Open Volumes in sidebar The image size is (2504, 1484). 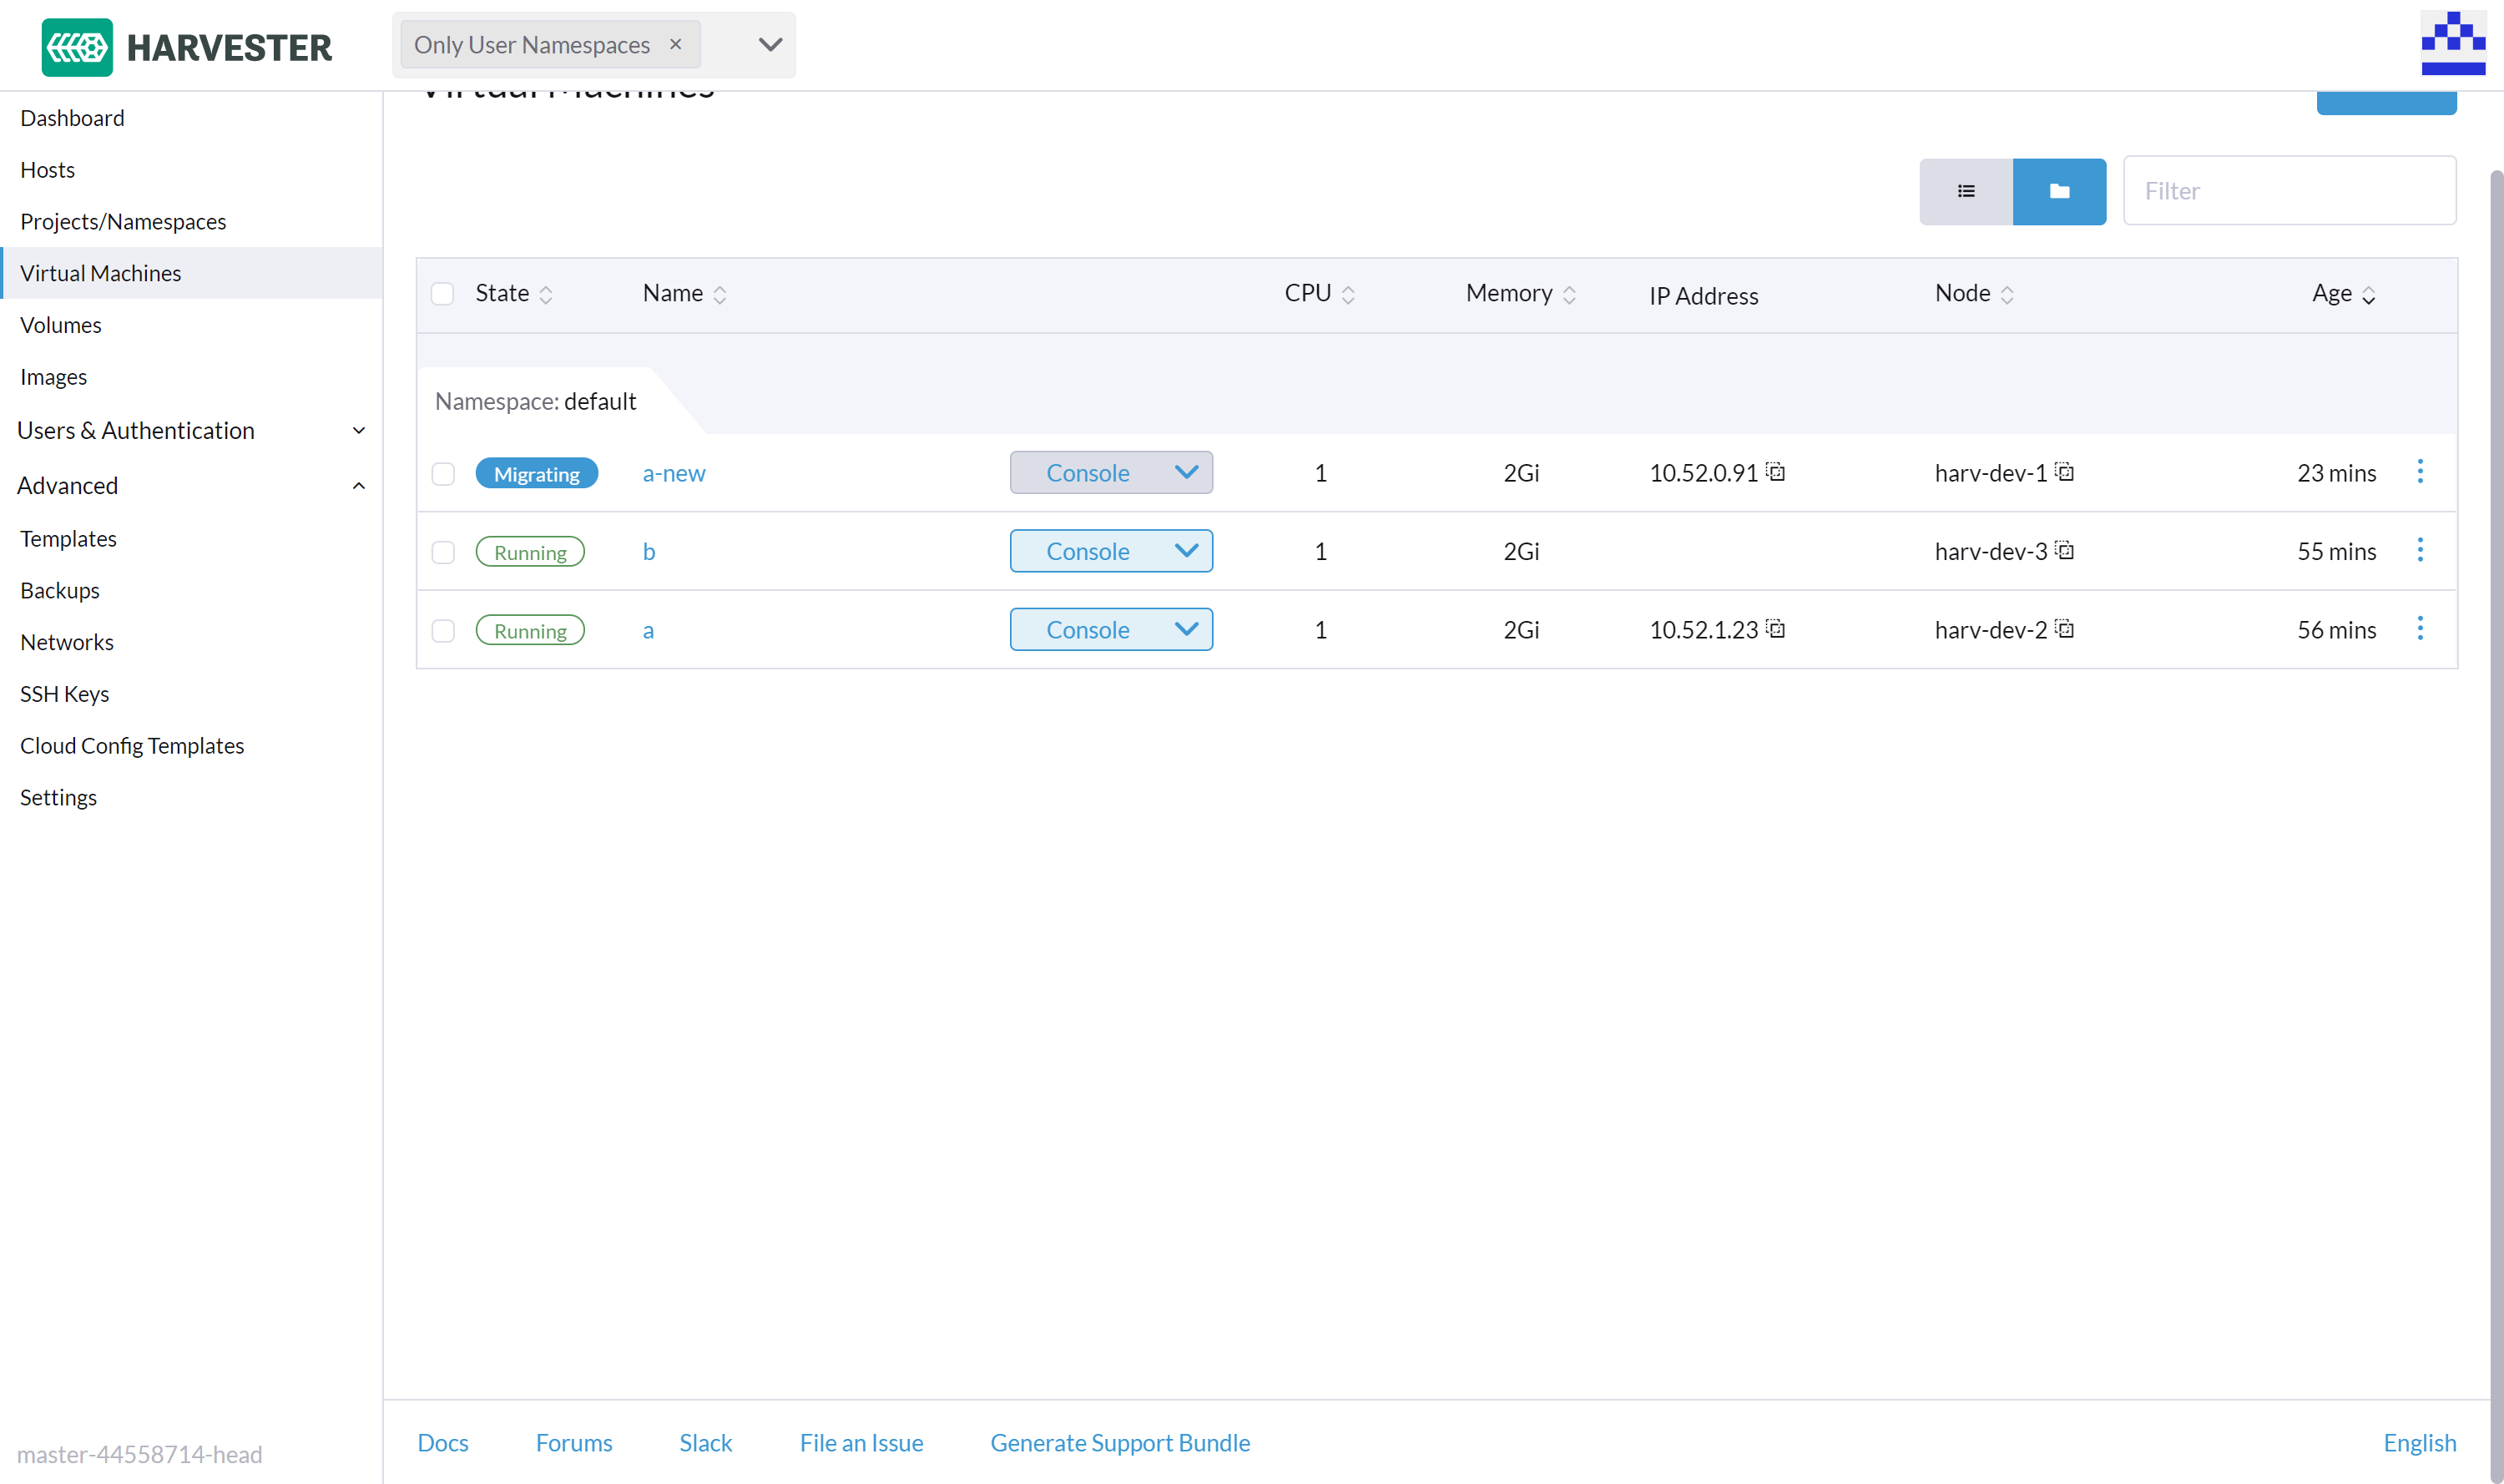(x=60, y=325)
